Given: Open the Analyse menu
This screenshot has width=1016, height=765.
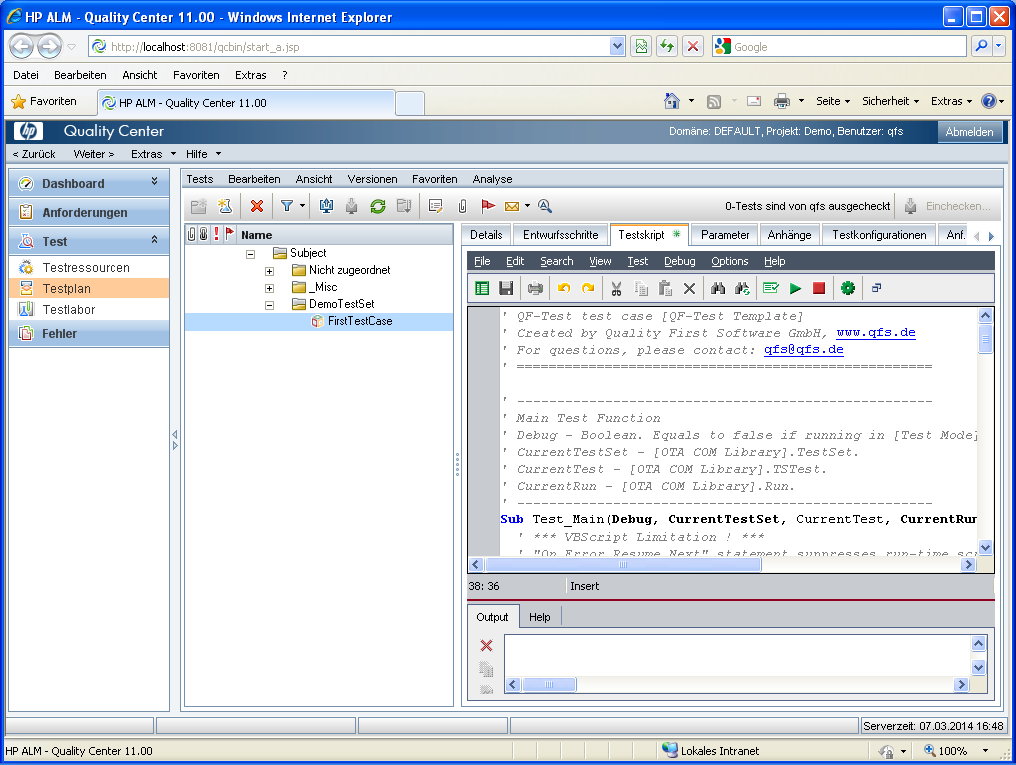Looking at the screenshot, I should [x=492, y=179].
